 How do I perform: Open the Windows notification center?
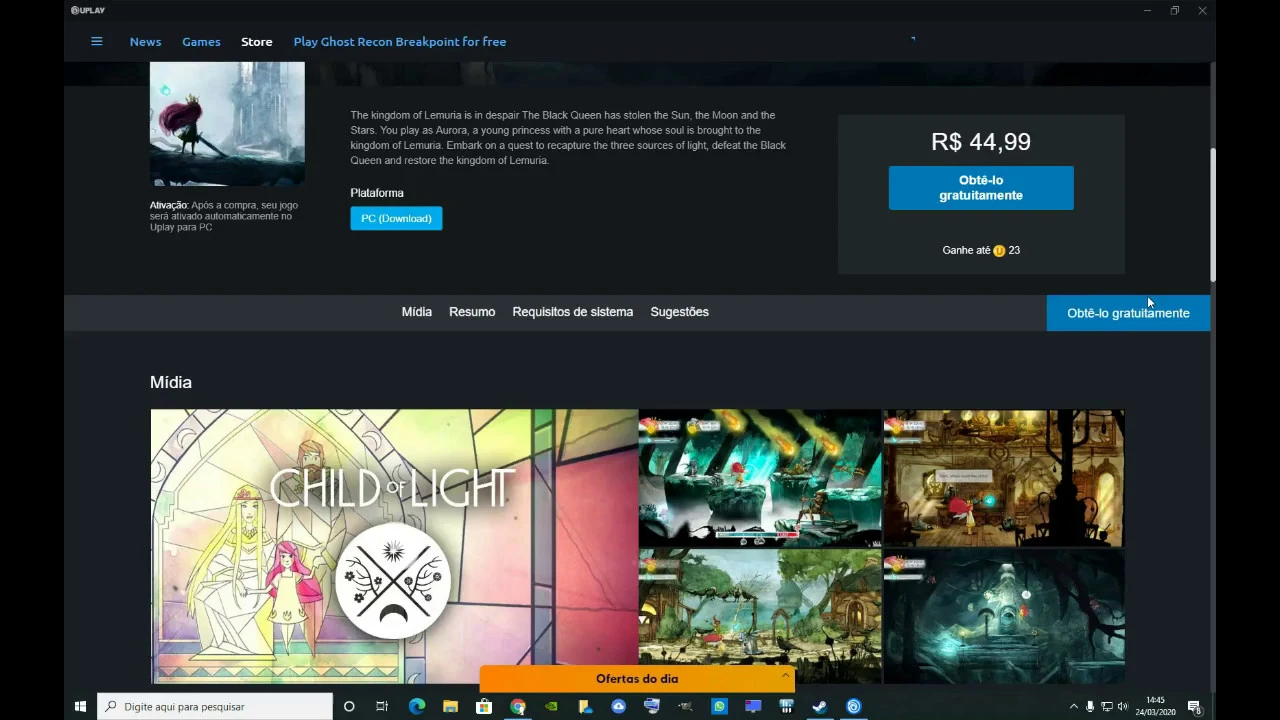click(x=1194, y=706)
